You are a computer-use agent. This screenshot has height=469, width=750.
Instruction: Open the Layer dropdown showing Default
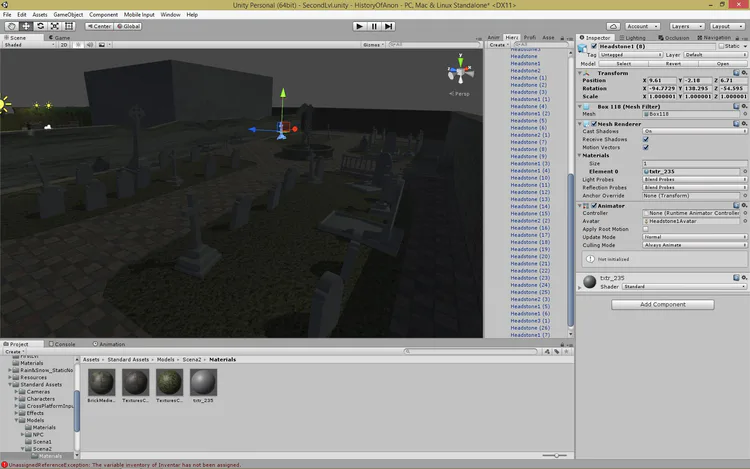(x=715, y=55)
